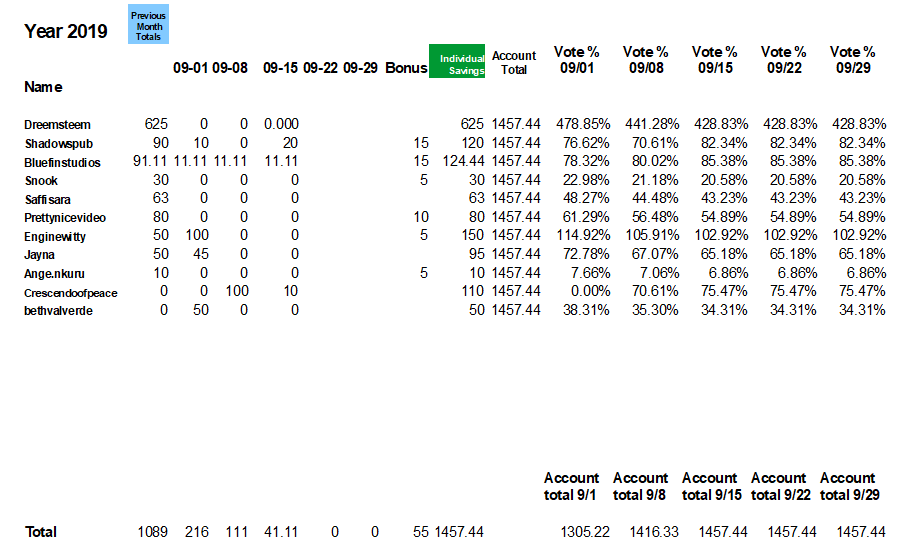Select the bethvalverde name cell
The width and height of the screenshot is (907, 549).
click(58, 311)
